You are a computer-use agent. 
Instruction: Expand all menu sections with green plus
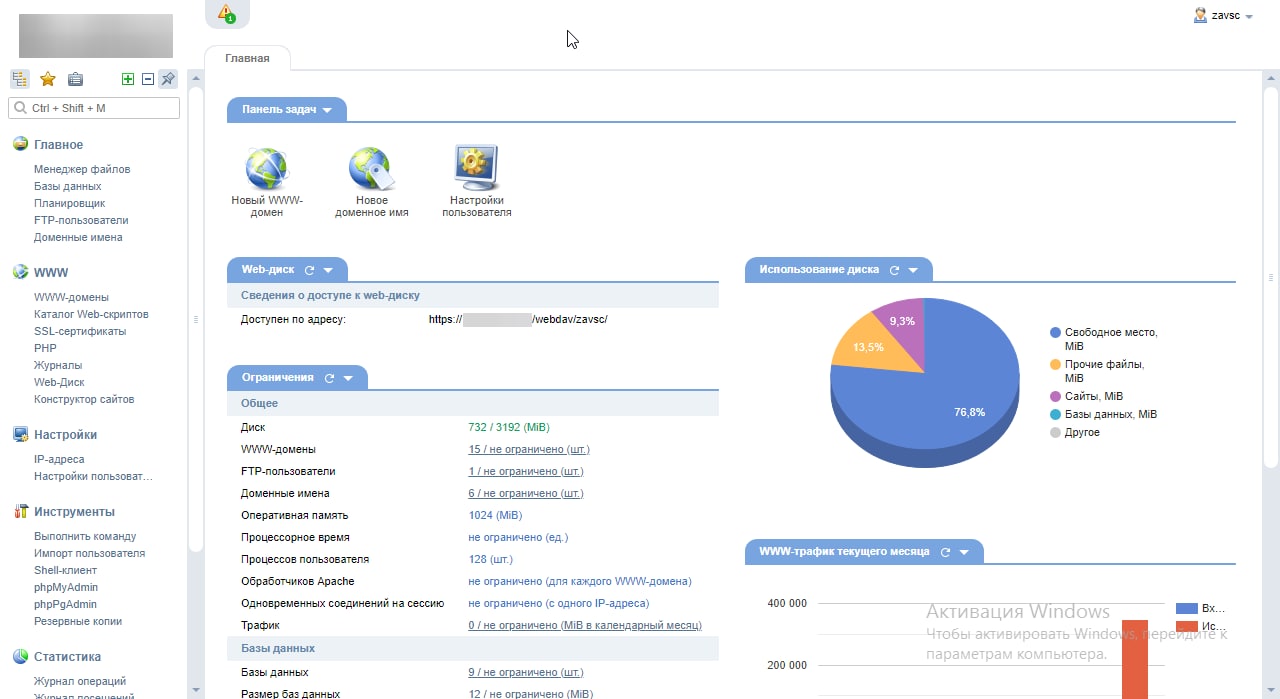[x=128, y=79]
